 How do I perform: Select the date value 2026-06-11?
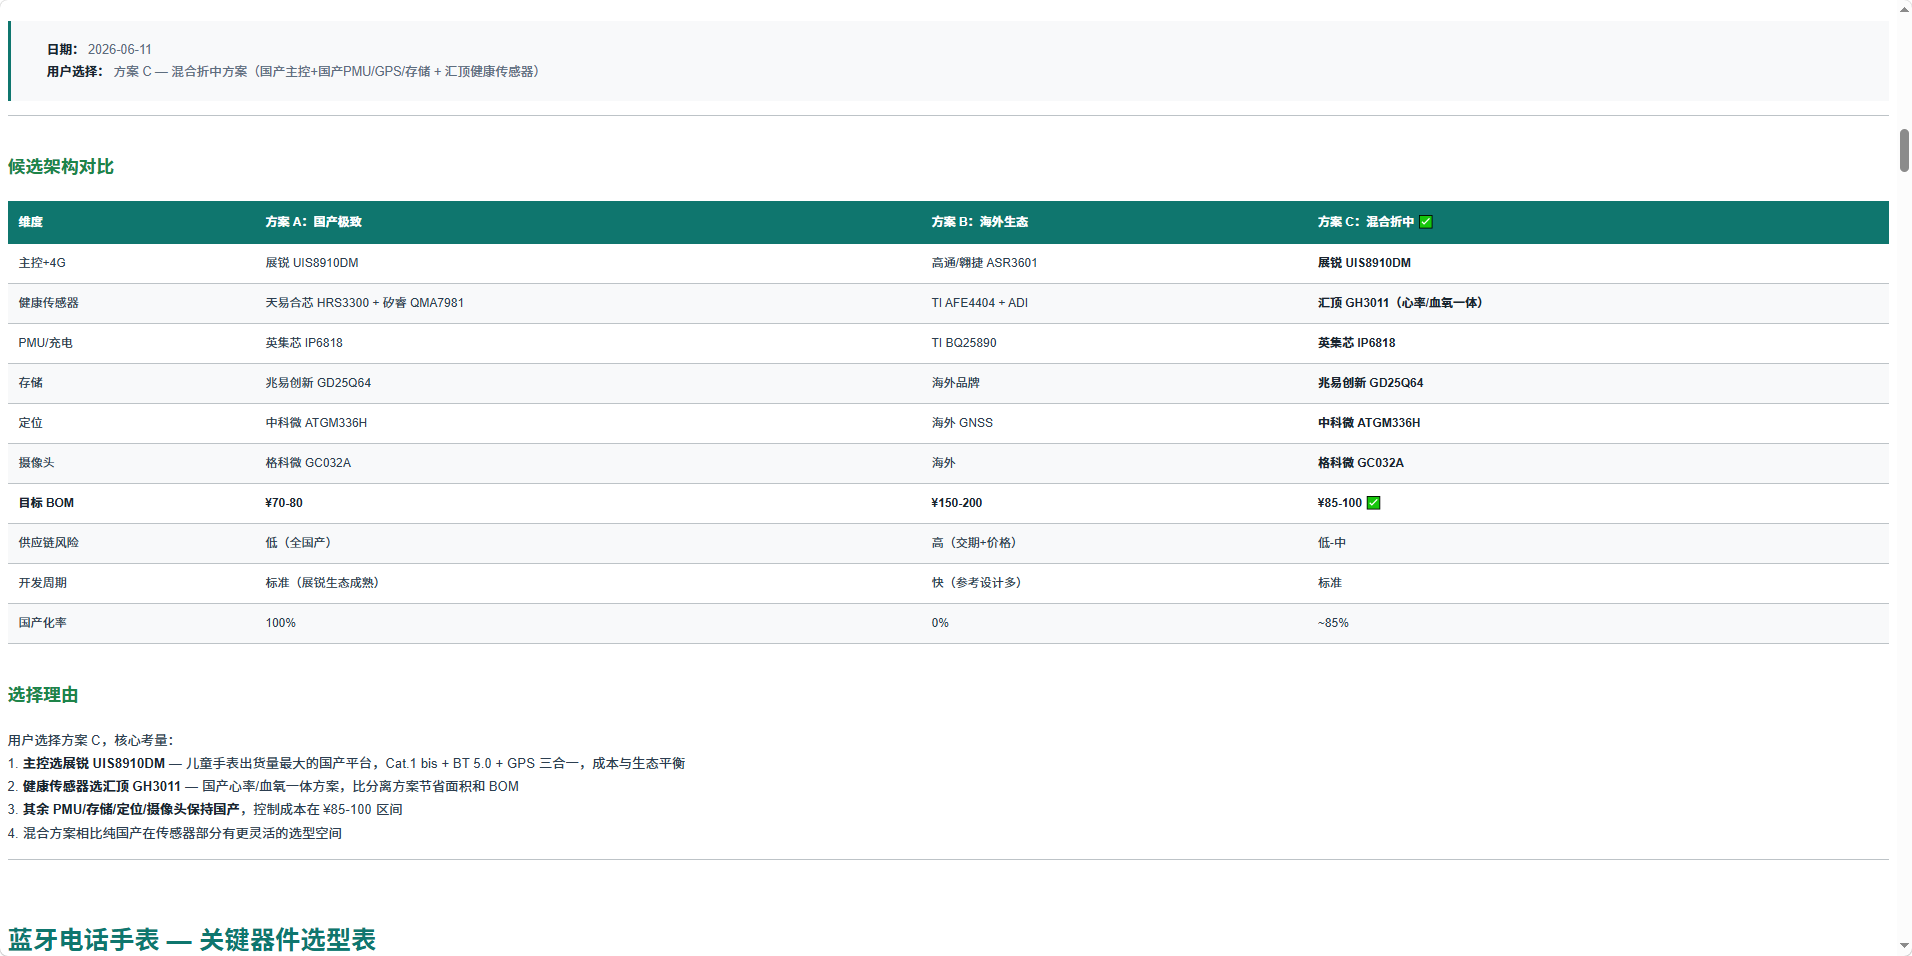(x=120, y=49)
